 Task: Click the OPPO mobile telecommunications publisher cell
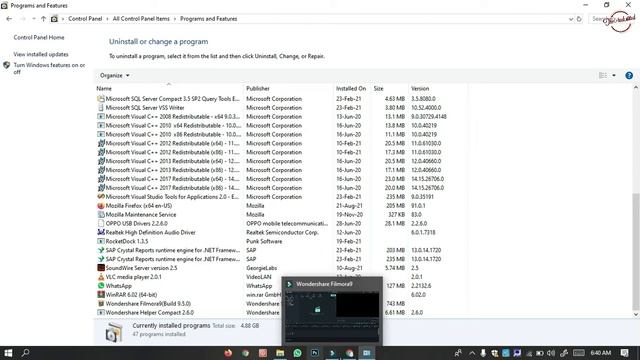(x=287, y=223)
